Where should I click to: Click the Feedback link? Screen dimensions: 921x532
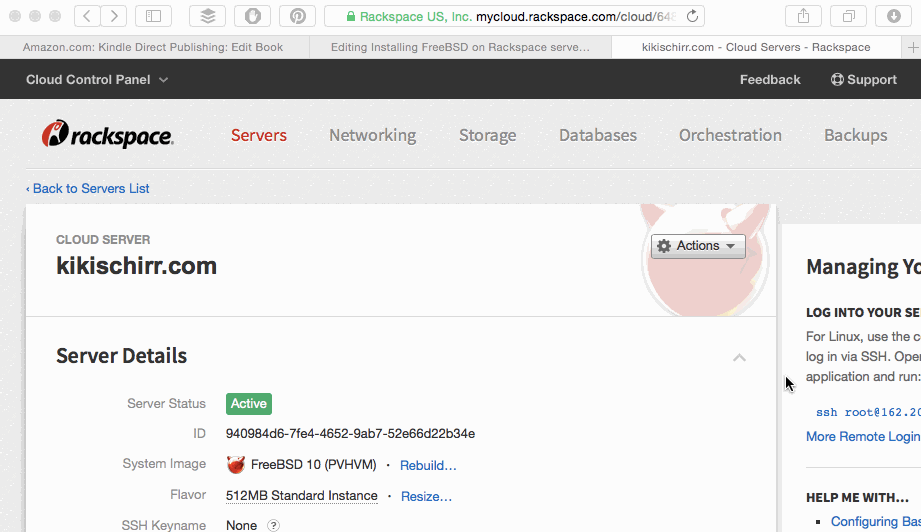pos(769,80)
